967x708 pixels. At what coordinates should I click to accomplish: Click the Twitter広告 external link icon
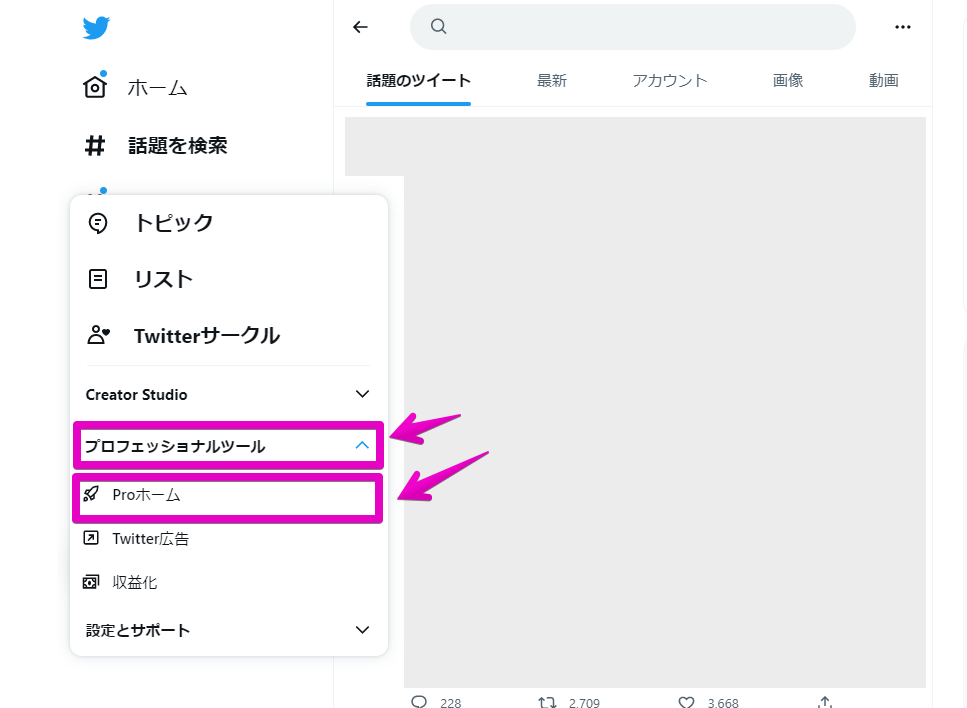coord(91,538)
